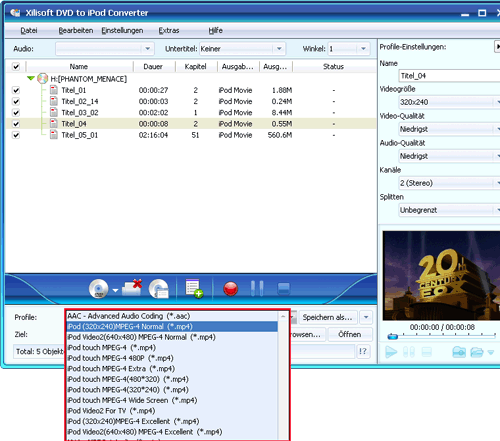Uncheck the Titel_01 checkbox

coord(16,90)
